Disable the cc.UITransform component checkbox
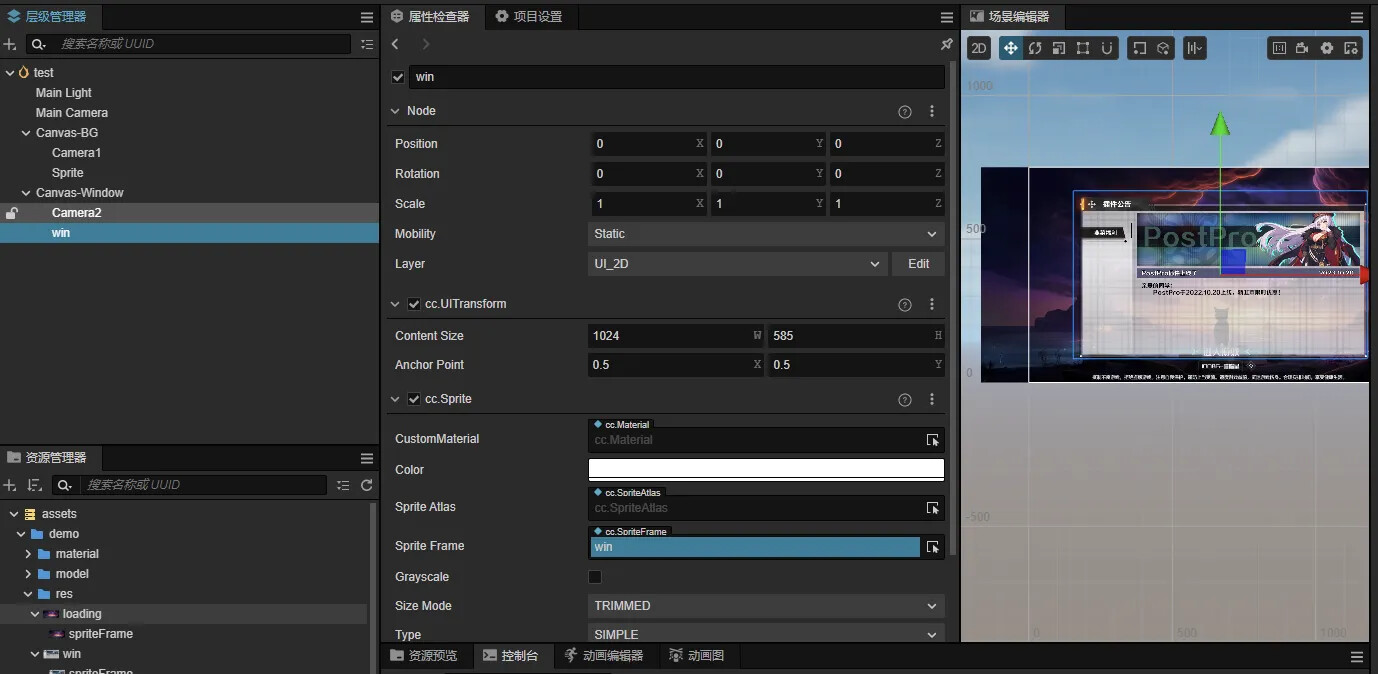The width and height of the screenshot is (1378, 674). (x=414, y=304)
